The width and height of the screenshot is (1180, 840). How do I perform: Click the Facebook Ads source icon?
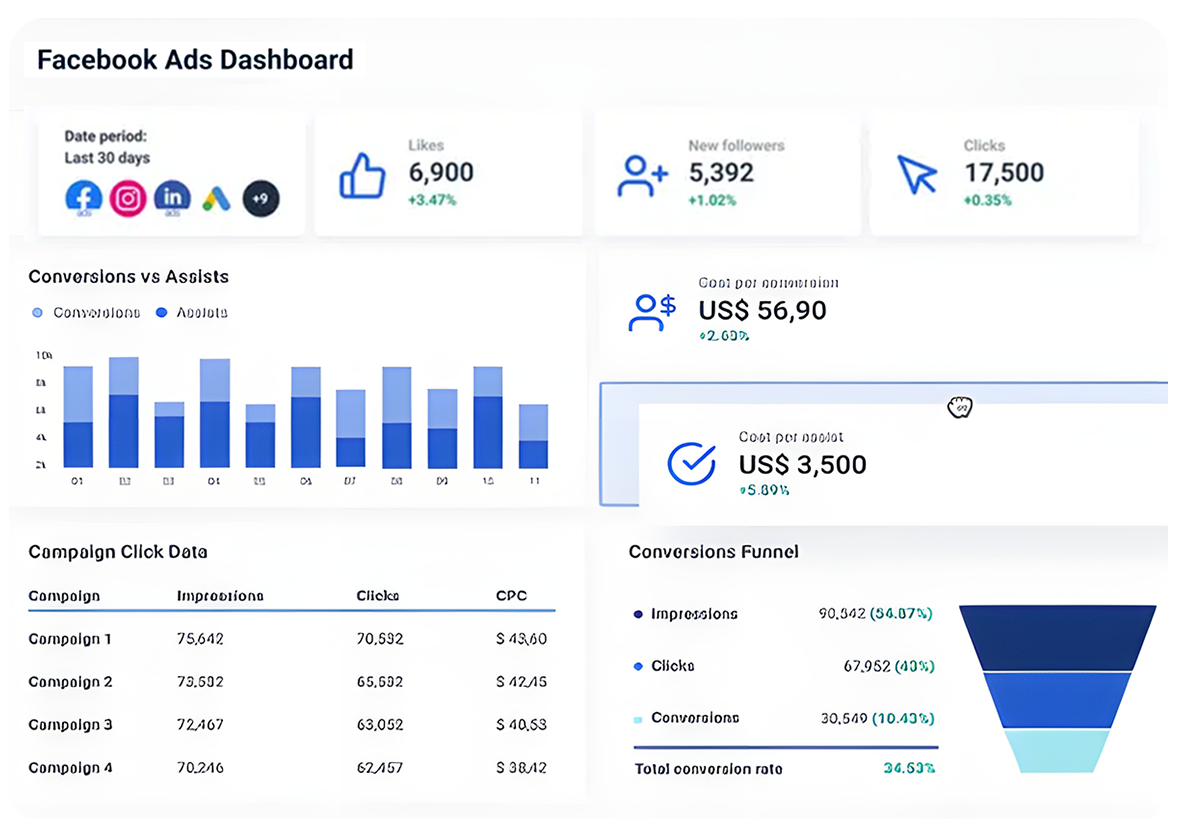tap(84, 198)
